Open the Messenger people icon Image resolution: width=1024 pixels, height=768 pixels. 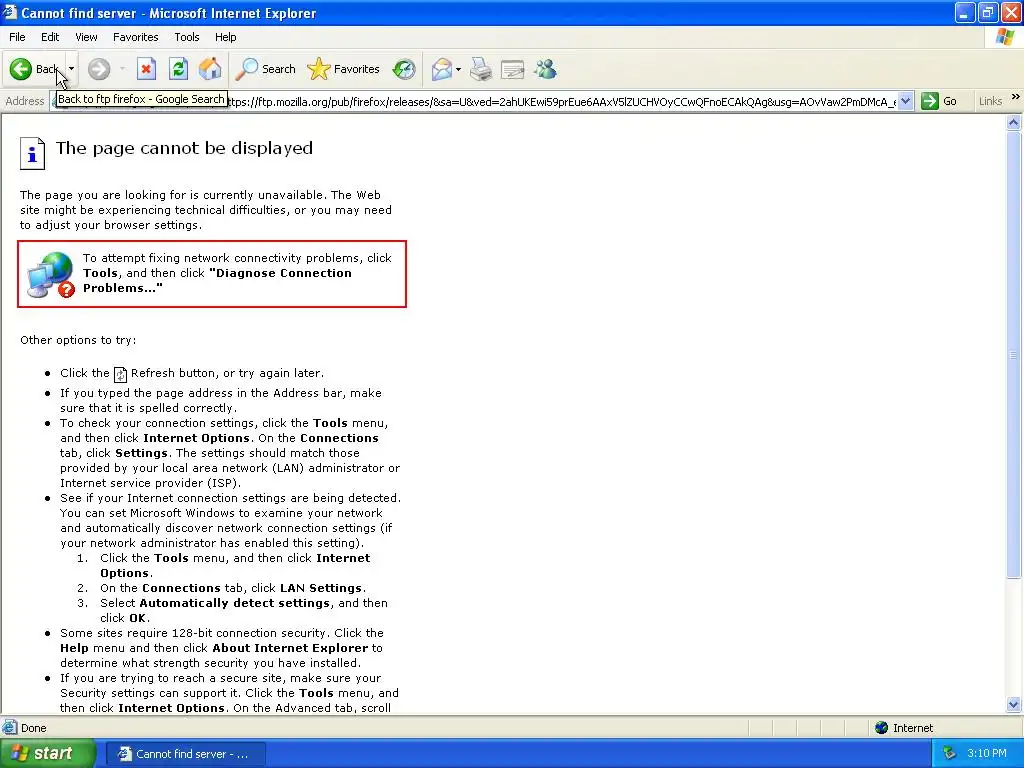[545, 69]
